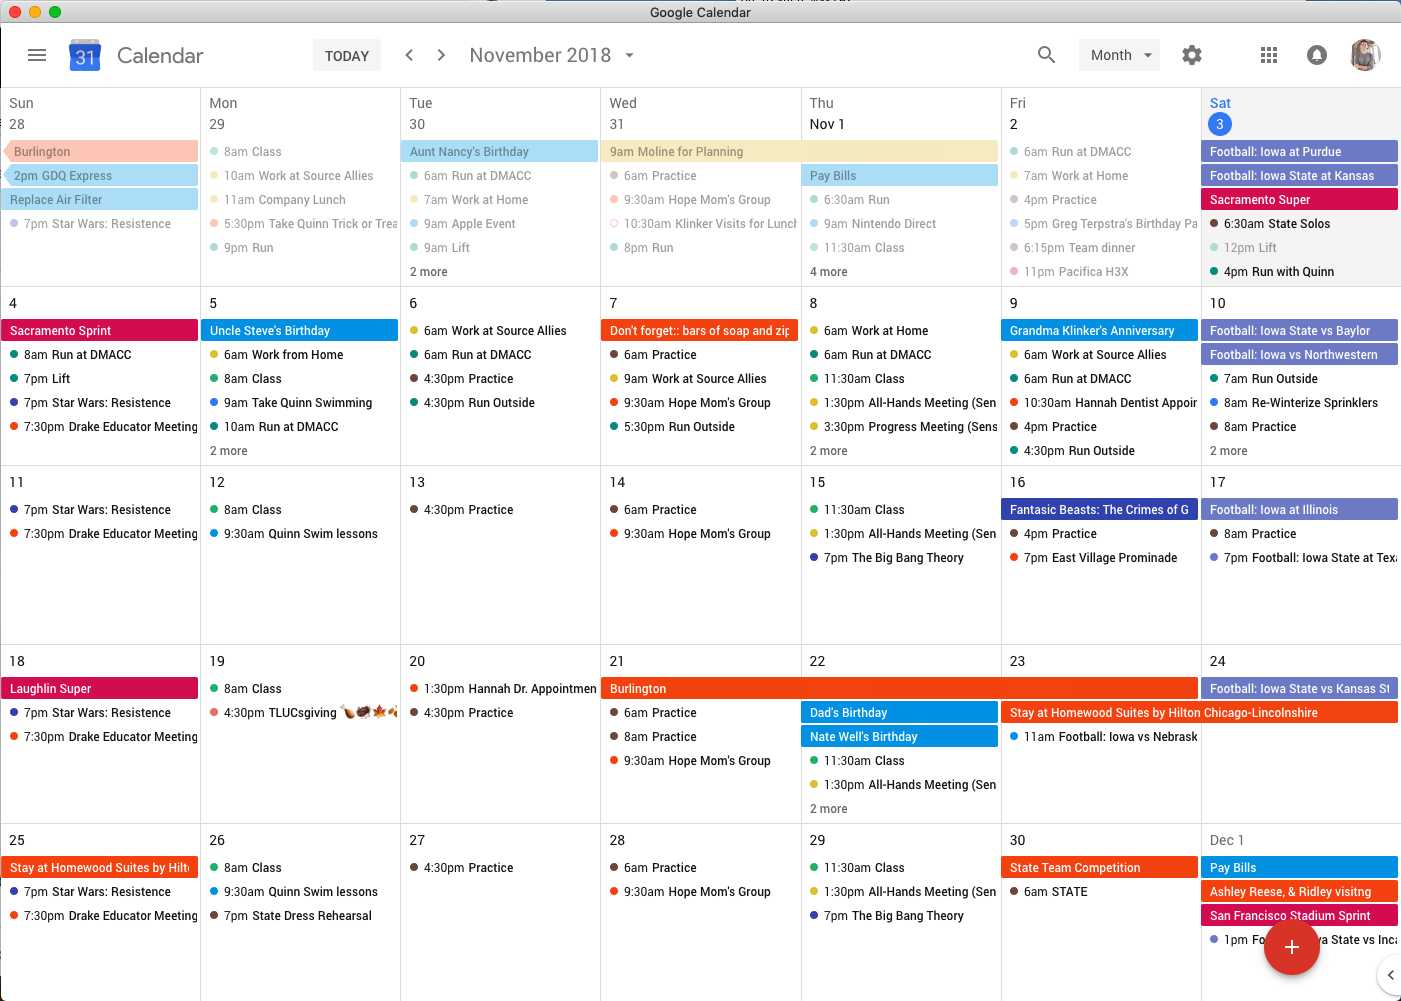Image resolution: width=1401 pixels, height=1001 pixels.
Task: Create event with red plus button
Action: [x=1292, y=946]
